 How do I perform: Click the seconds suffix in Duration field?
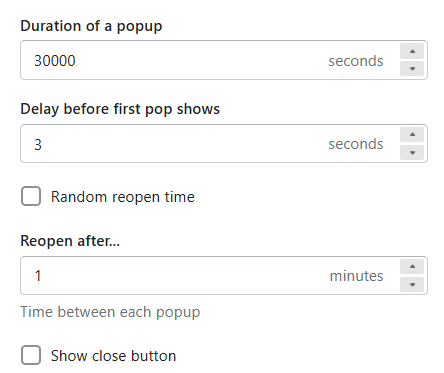[356, 61]
